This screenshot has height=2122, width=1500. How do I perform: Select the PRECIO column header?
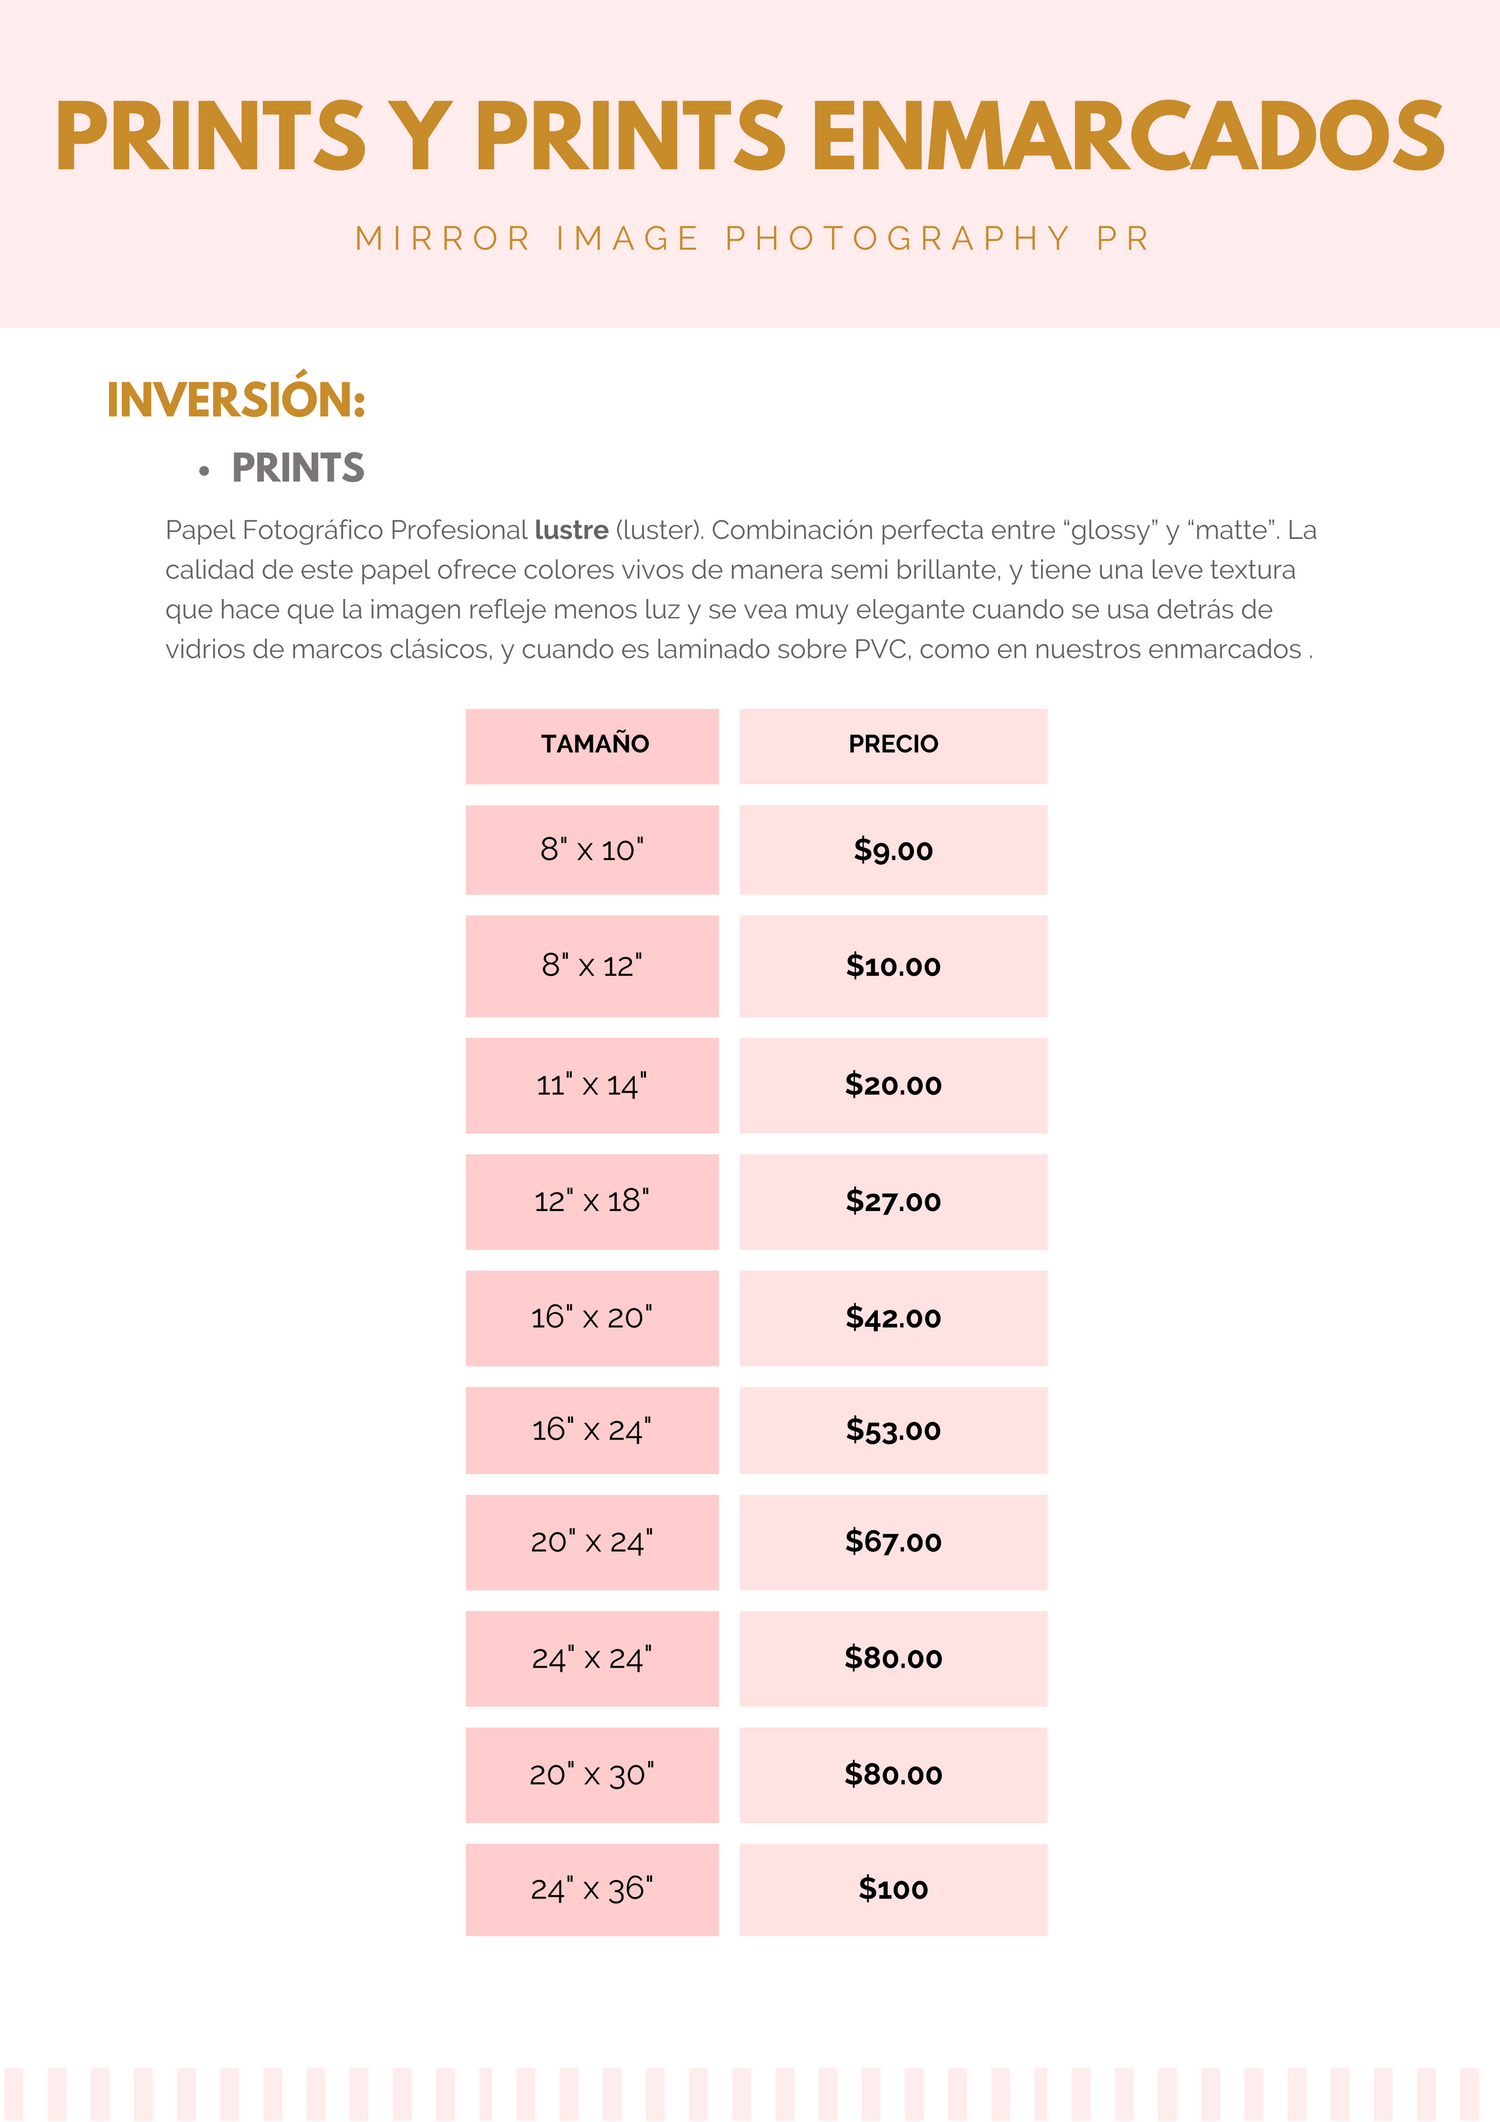click(893, 746)
